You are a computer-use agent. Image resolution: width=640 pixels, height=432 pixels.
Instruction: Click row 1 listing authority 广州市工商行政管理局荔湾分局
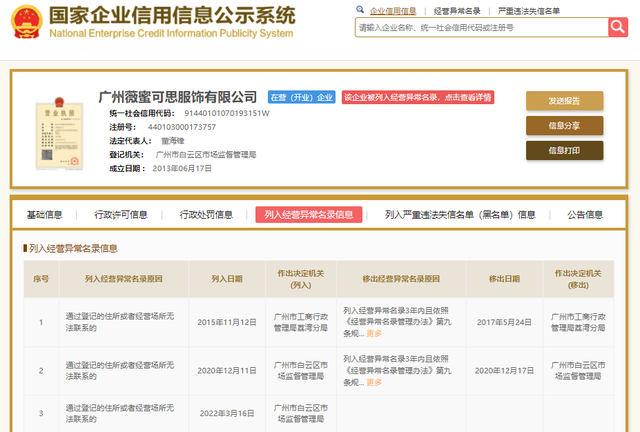301,322
